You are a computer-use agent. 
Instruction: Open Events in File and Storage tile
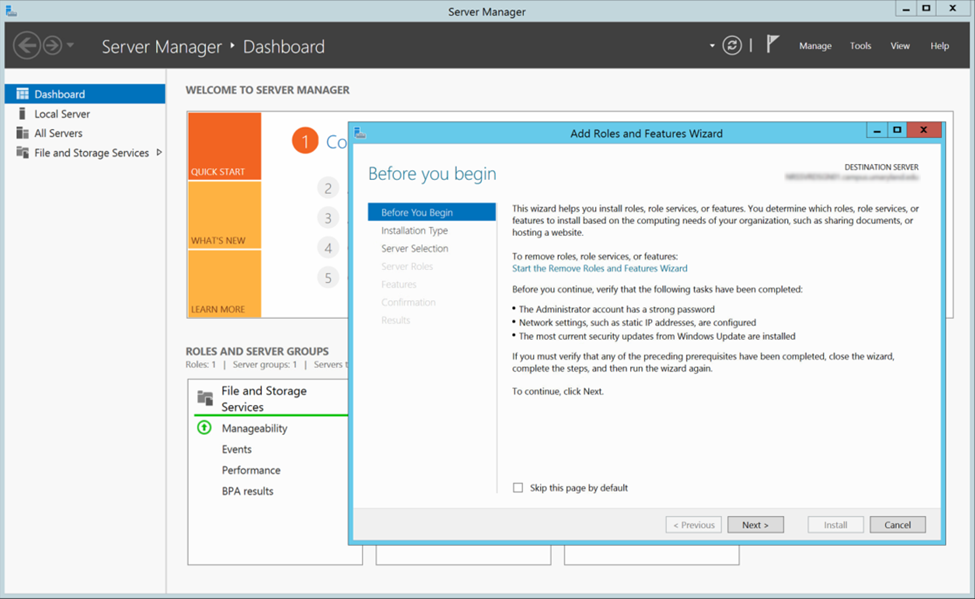[x=237, y=449]
